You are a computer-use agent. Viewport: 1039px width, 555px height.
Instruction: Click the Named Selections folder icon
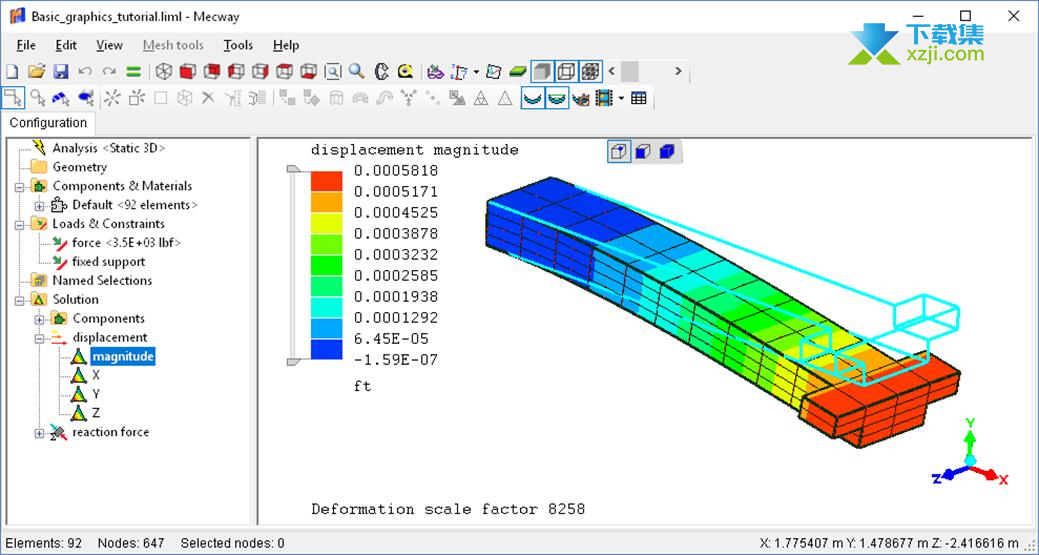39,280
